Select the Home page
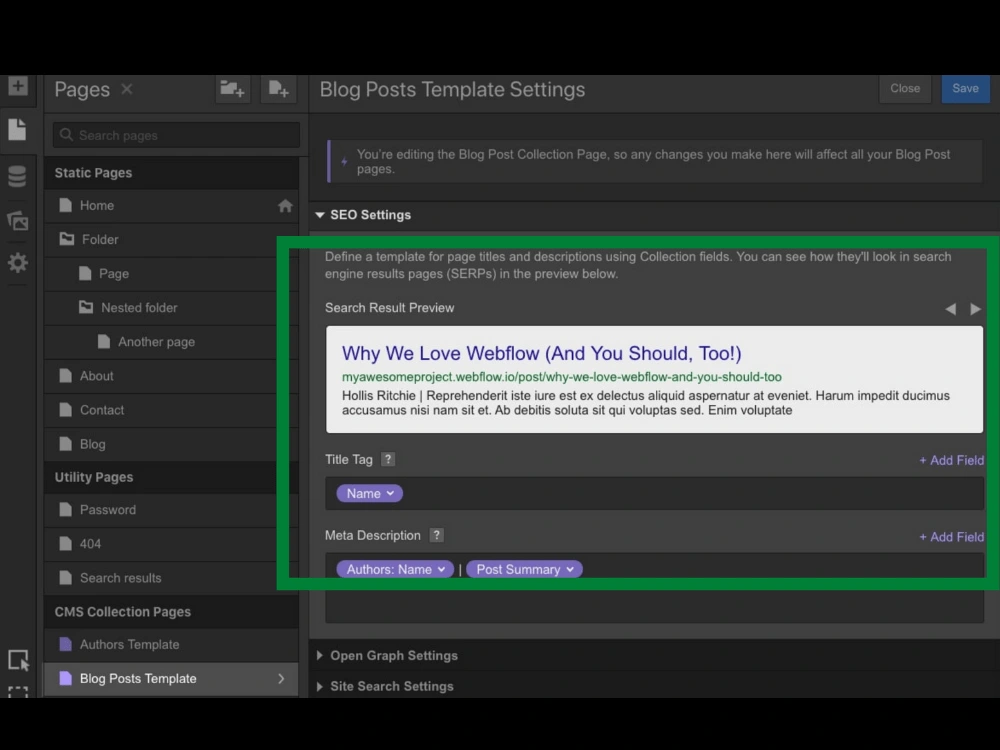 [x=171, y=206]
